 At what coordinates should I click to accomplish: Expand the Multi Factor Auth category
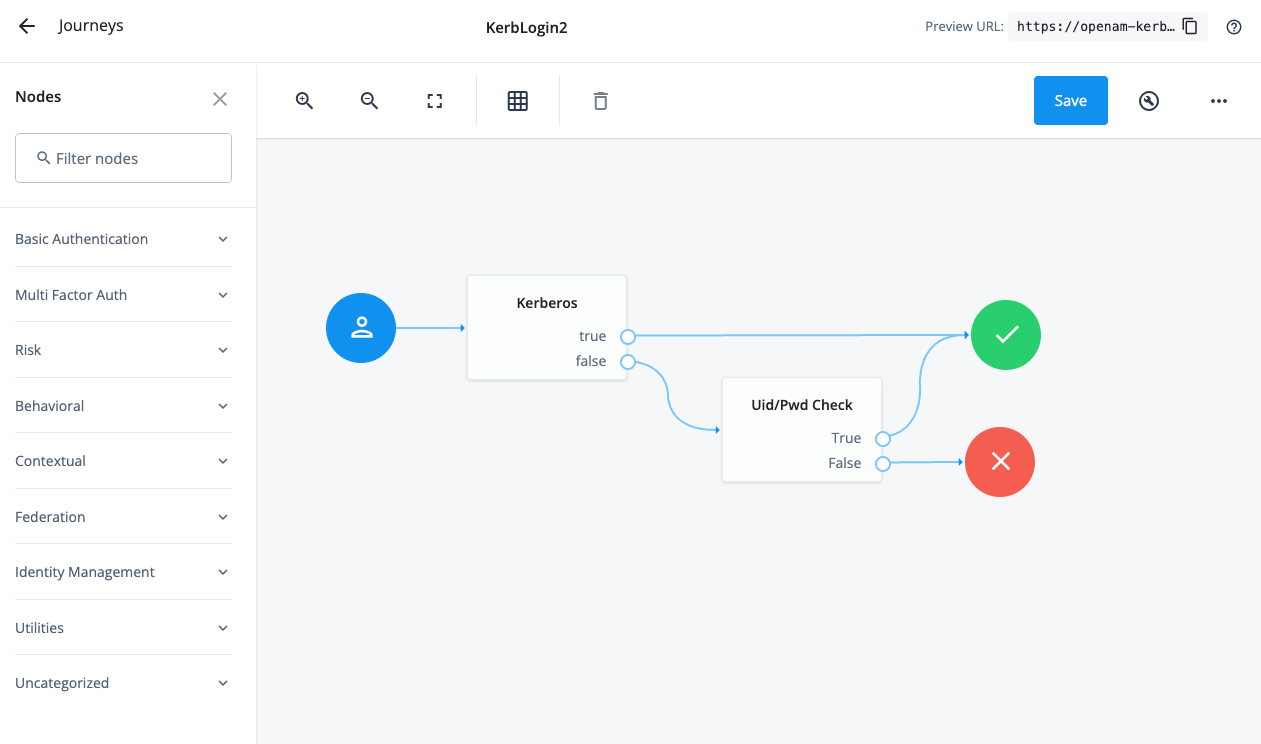[123, 295]
